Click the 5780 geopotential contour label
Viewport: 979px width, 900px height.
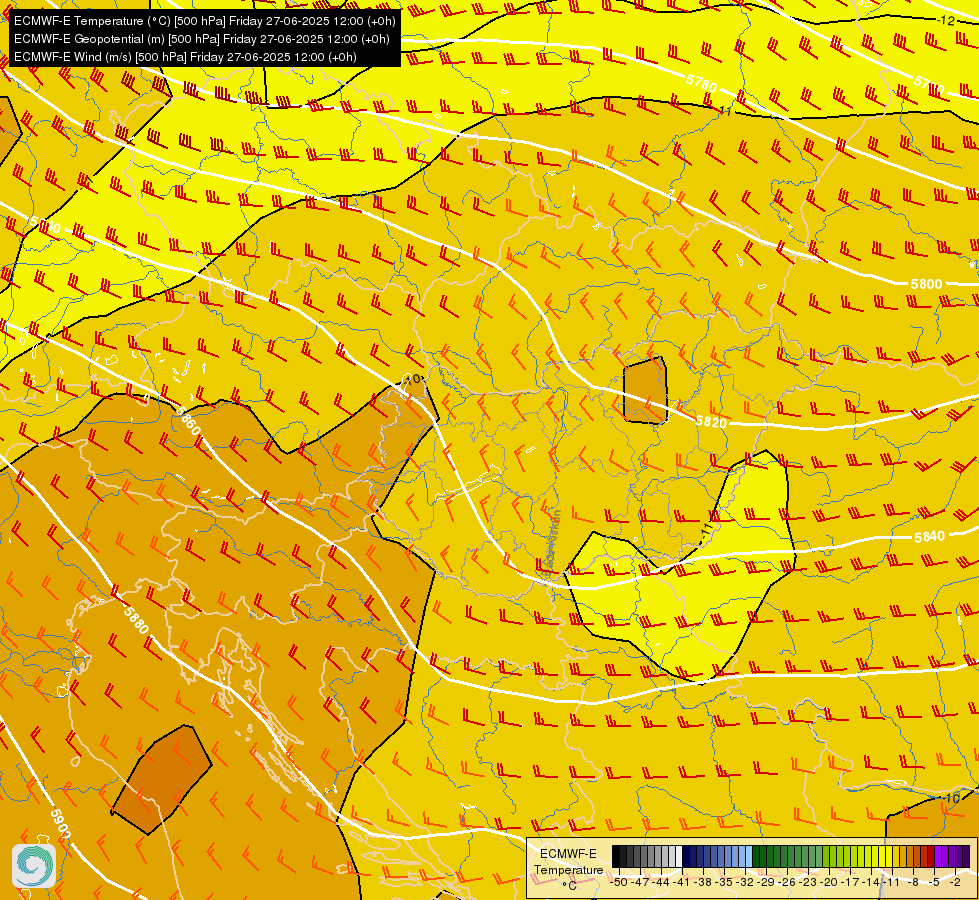click(701, 82)
